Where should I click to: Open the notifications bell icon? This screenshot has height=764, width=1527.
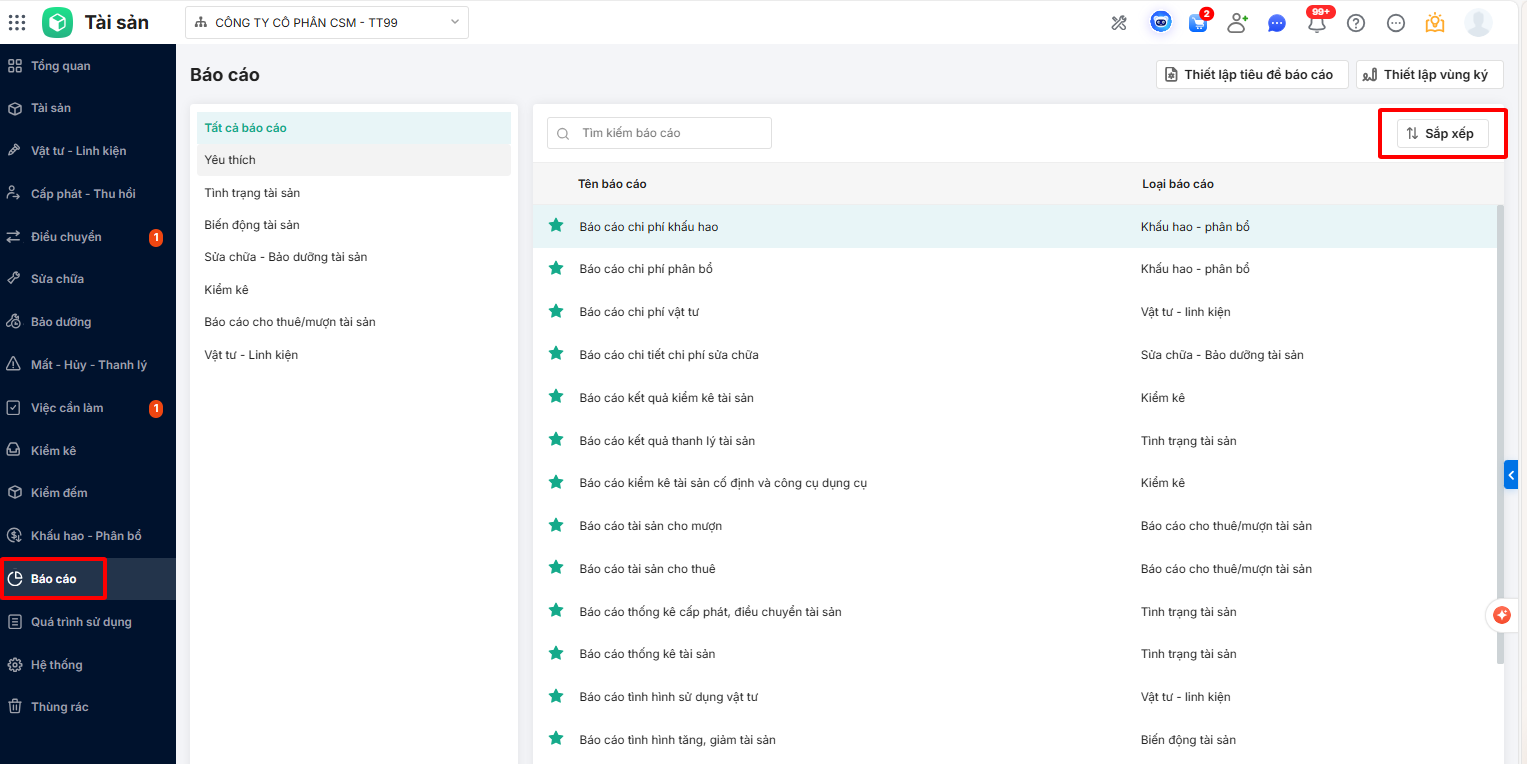pyautogui.click(x=1317, y=23)
